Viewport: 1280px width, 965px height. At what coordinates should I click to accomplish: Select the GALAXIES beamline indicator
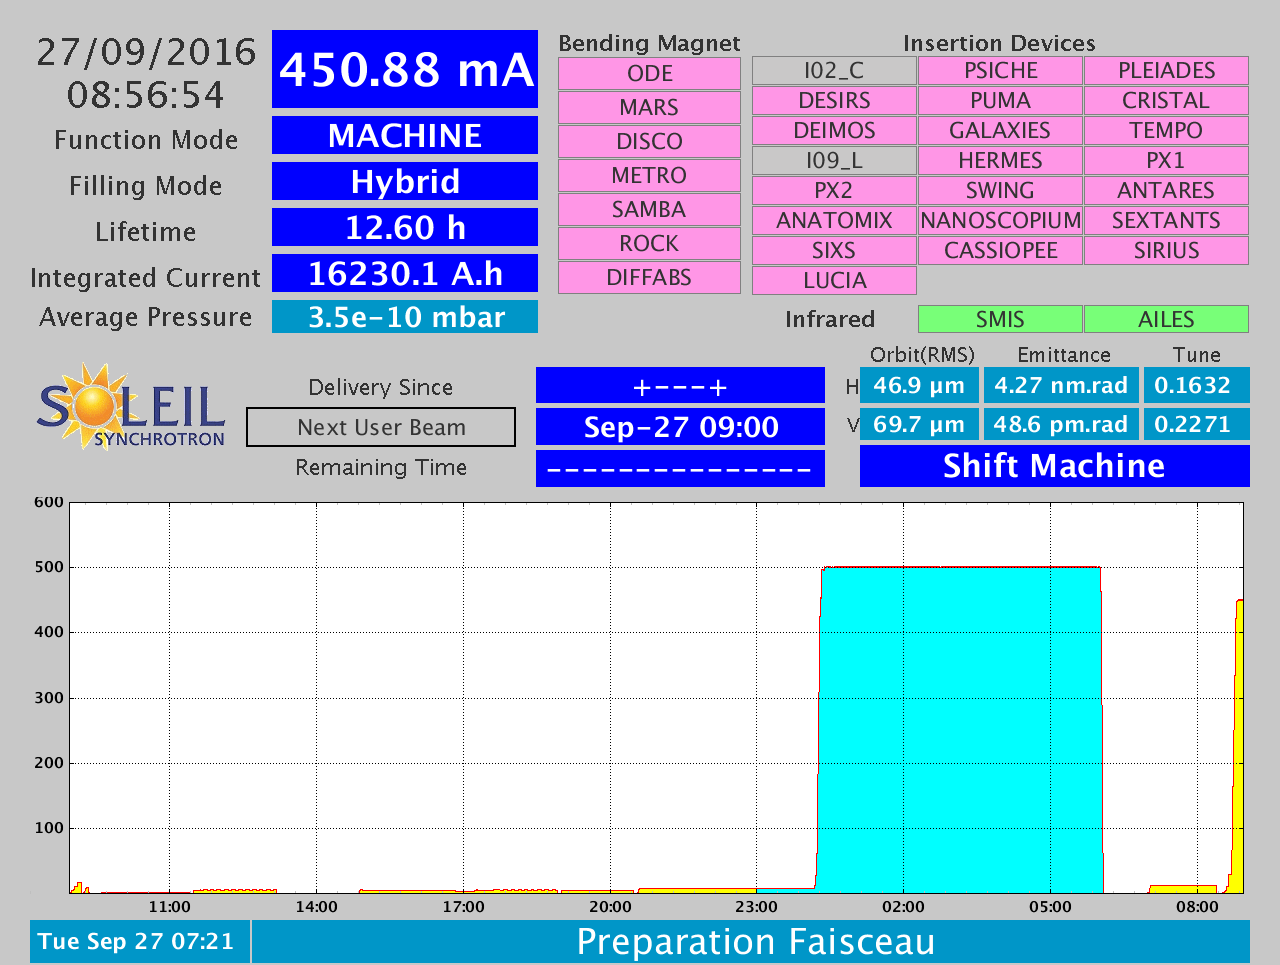click(x=1000, y=131)
